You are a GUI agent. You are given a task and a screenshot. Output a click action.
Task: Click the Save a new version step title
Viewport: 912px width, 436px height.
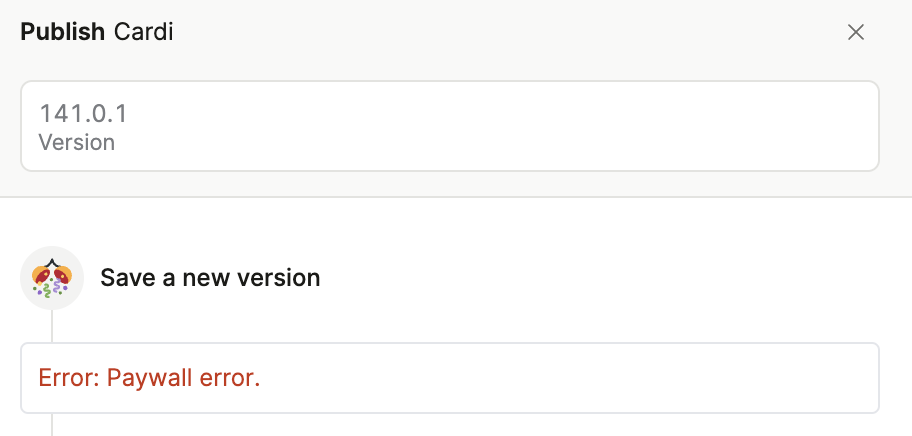click(210, 277)
